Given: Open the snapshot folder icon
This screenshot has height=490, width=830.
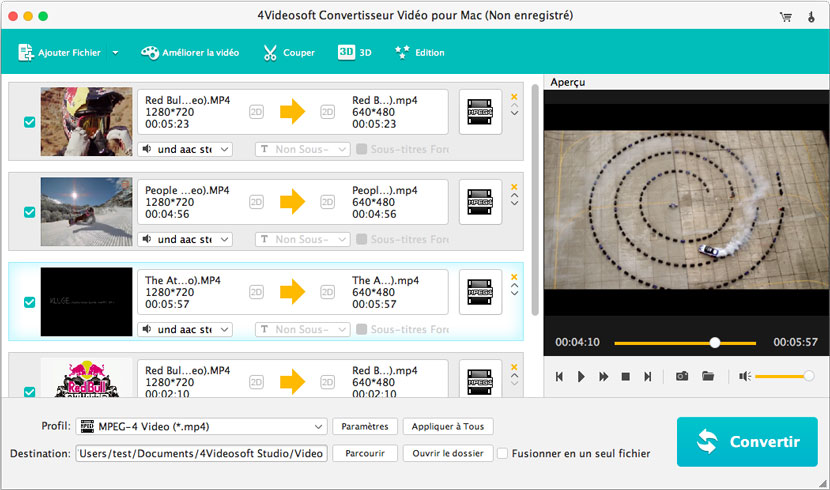Looking at the screenshot, I should coord(708,376).
